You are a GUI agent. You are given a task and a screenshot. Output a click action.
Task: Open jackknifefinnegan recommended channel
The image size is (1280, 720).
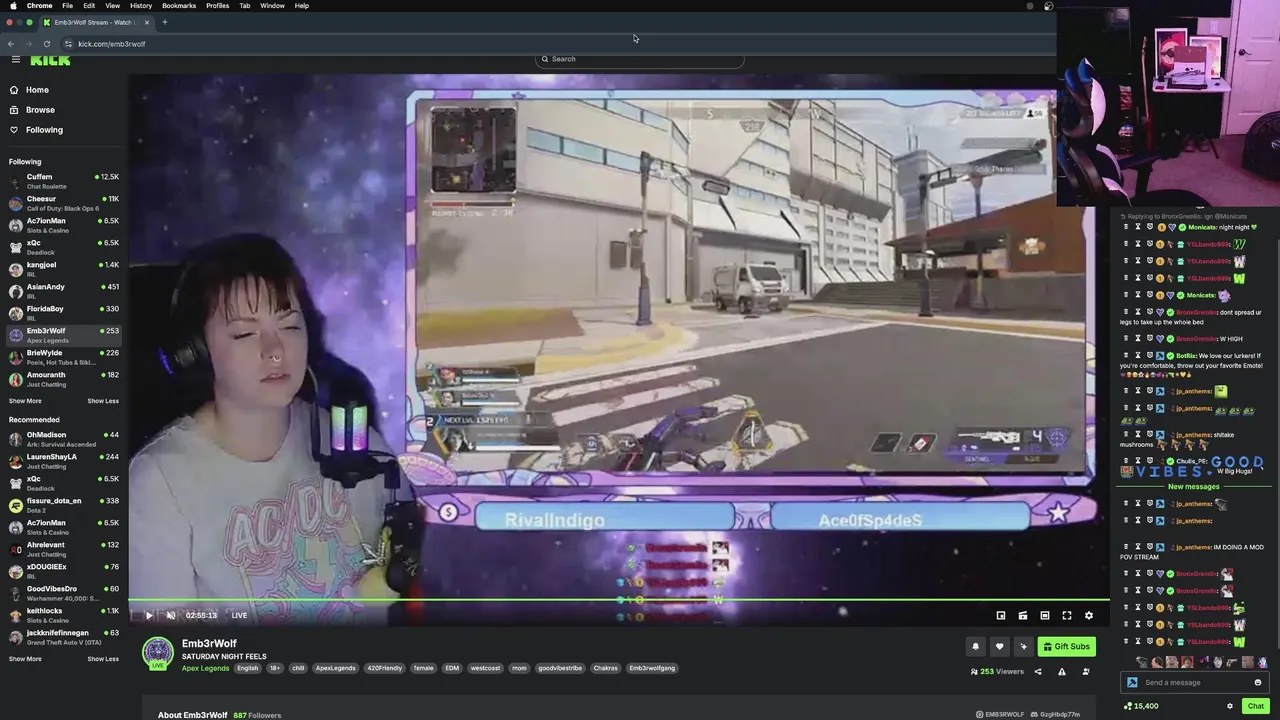click(64, 637)
